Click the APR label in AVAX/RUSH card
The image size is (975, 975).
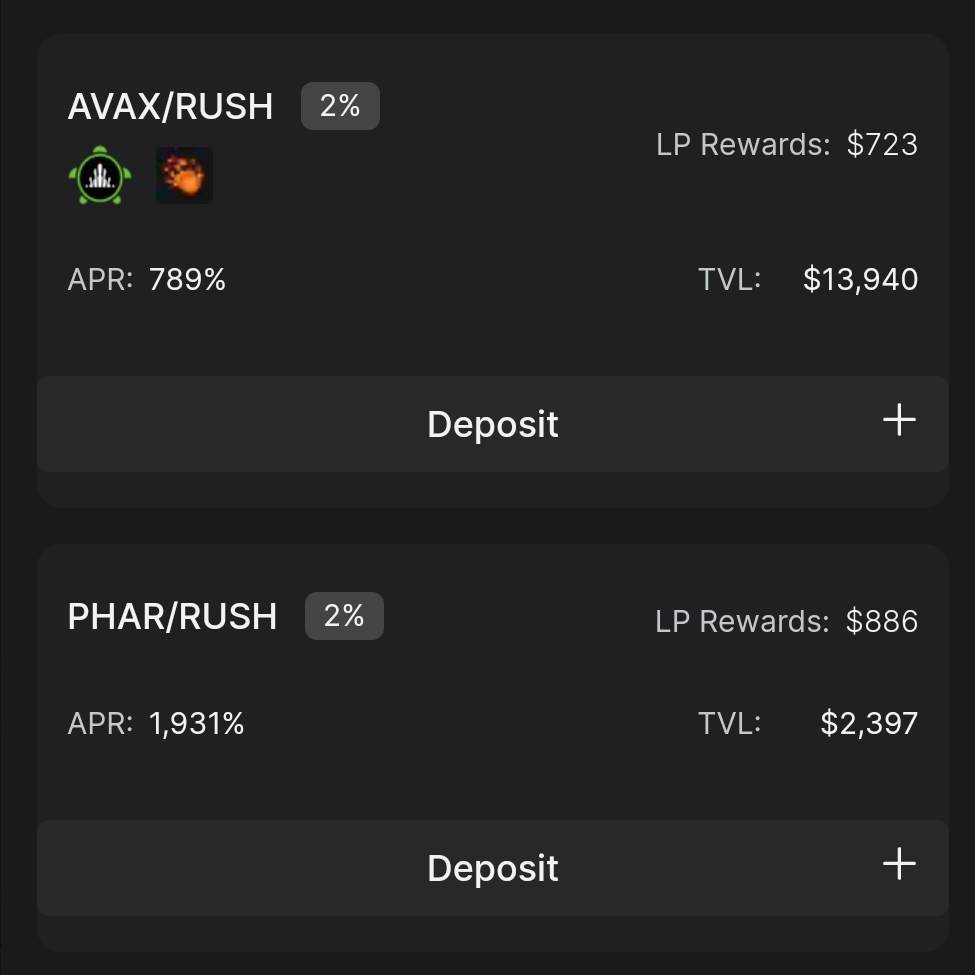click(100, 279)
